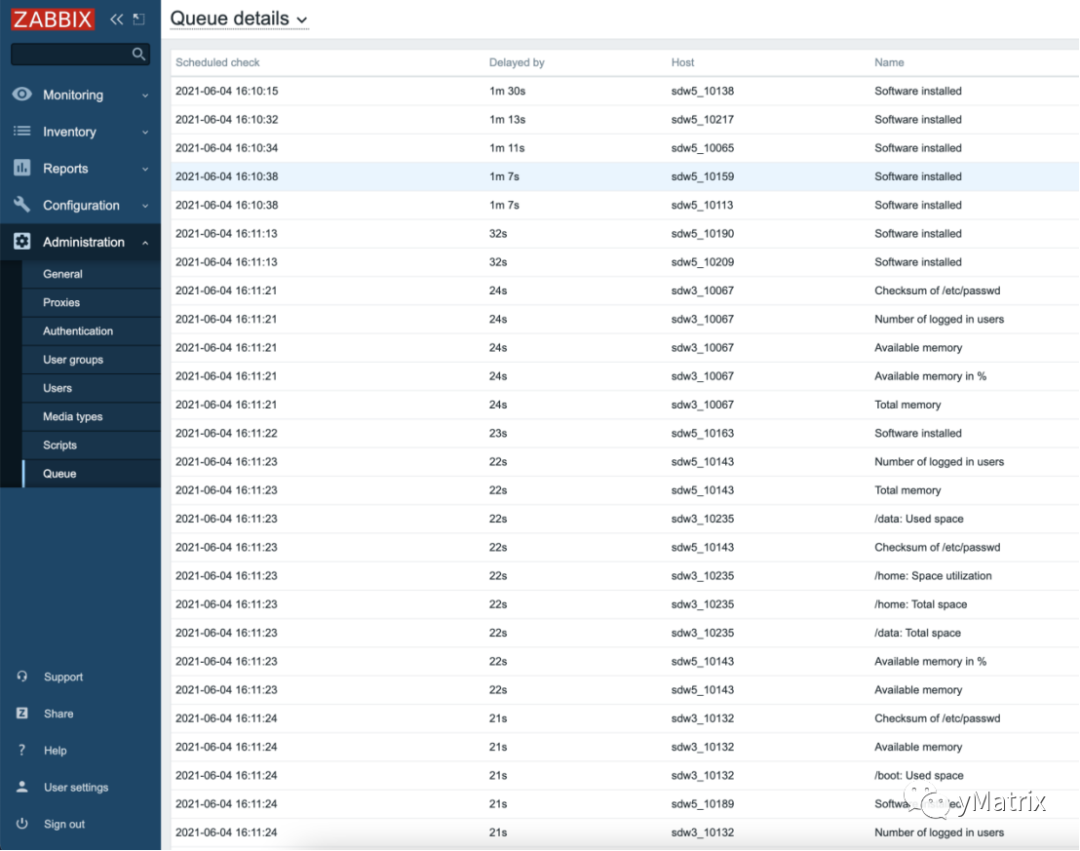Click host sdw5_10190
This screenshot has width=1080, height=851.
coord(703,233)
